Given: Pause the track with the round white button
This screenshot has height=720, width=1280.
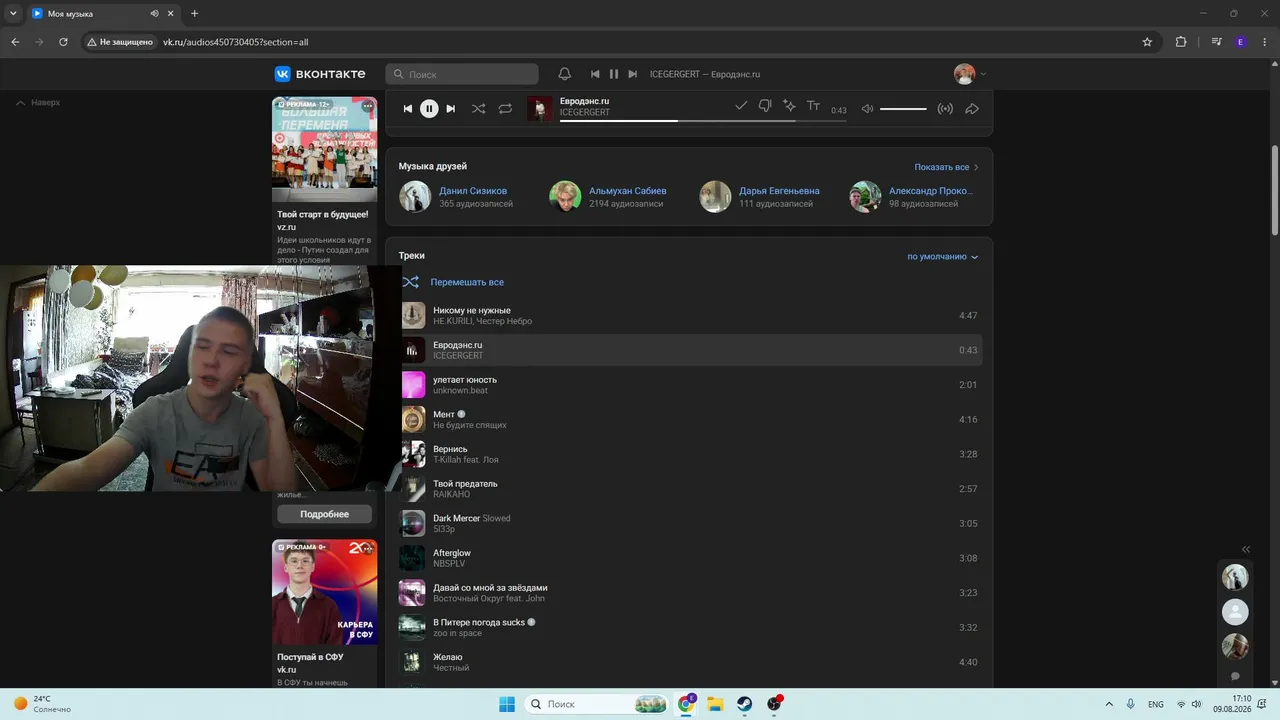Looking at the screenshot, I should (x=429, y=109).
